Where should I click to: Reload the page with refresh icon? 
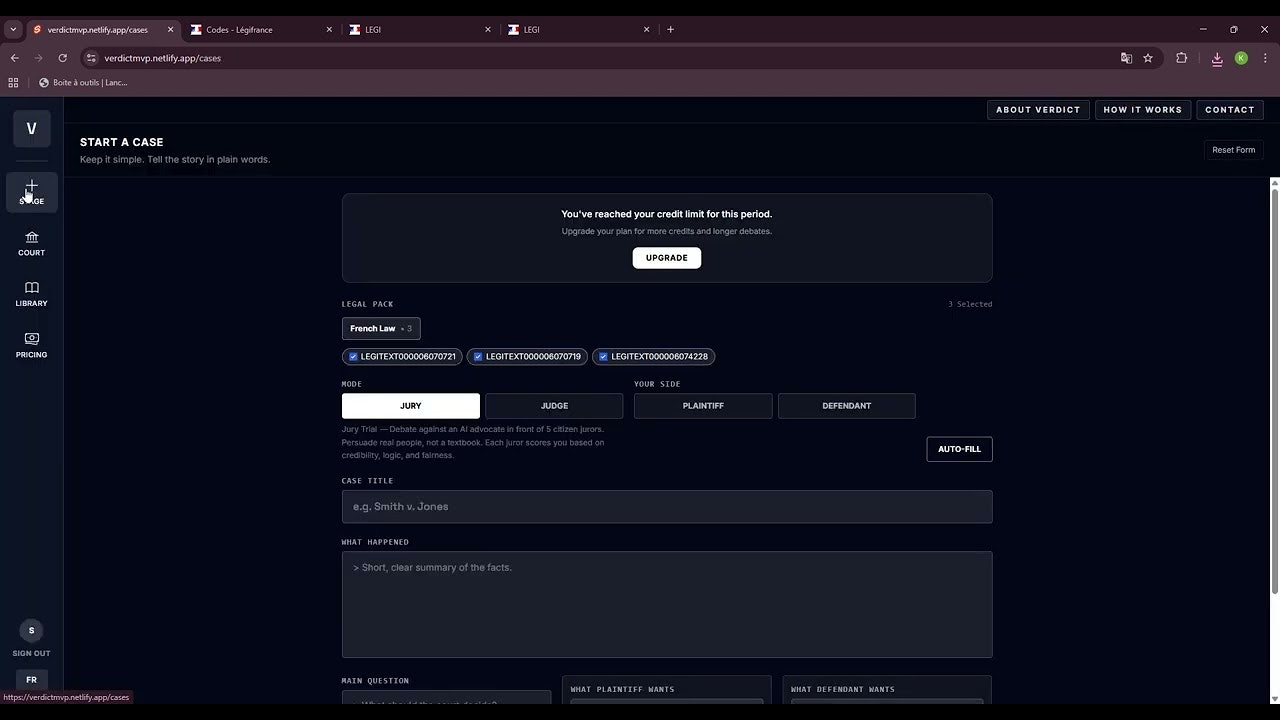click(x=62, y=58)
